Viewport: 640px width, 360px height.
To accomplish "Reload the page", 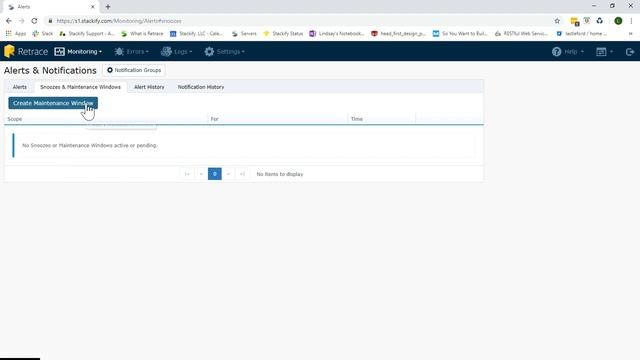I will tap(34, 21).
